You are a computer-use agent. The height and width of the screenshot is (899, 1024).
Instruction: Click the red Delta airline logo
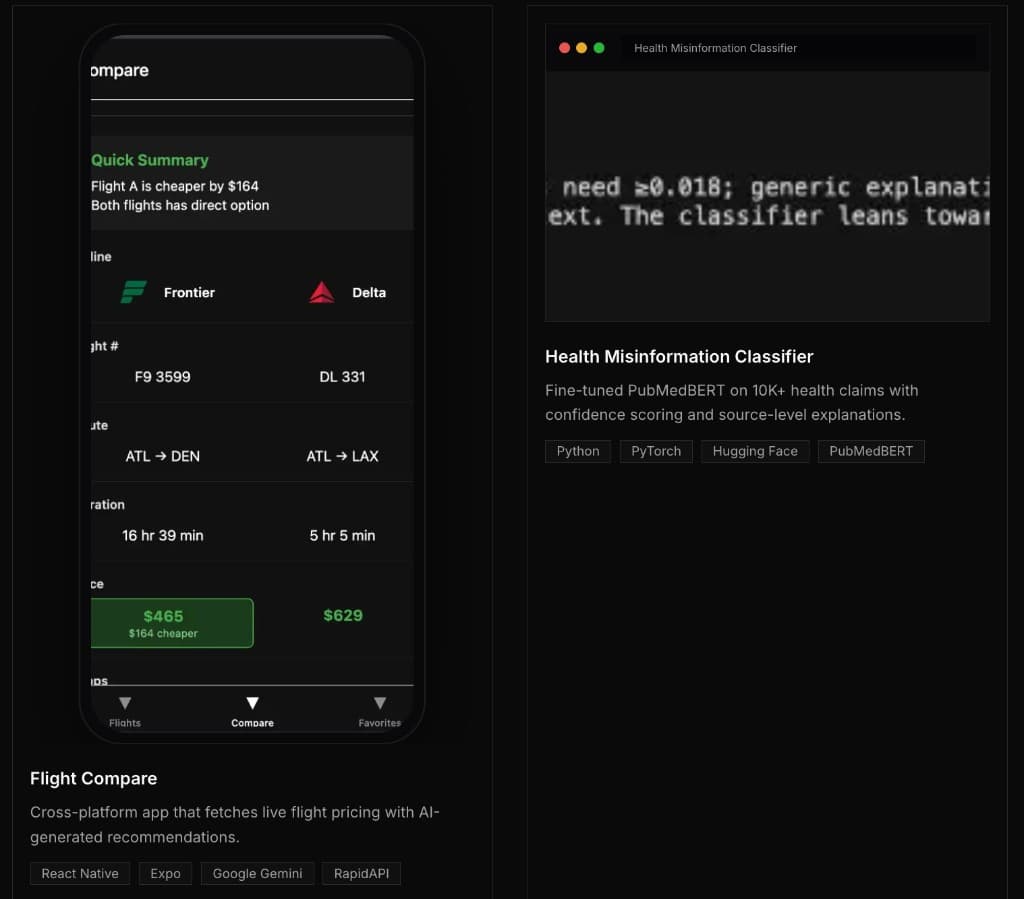click(x=321, y=292)
